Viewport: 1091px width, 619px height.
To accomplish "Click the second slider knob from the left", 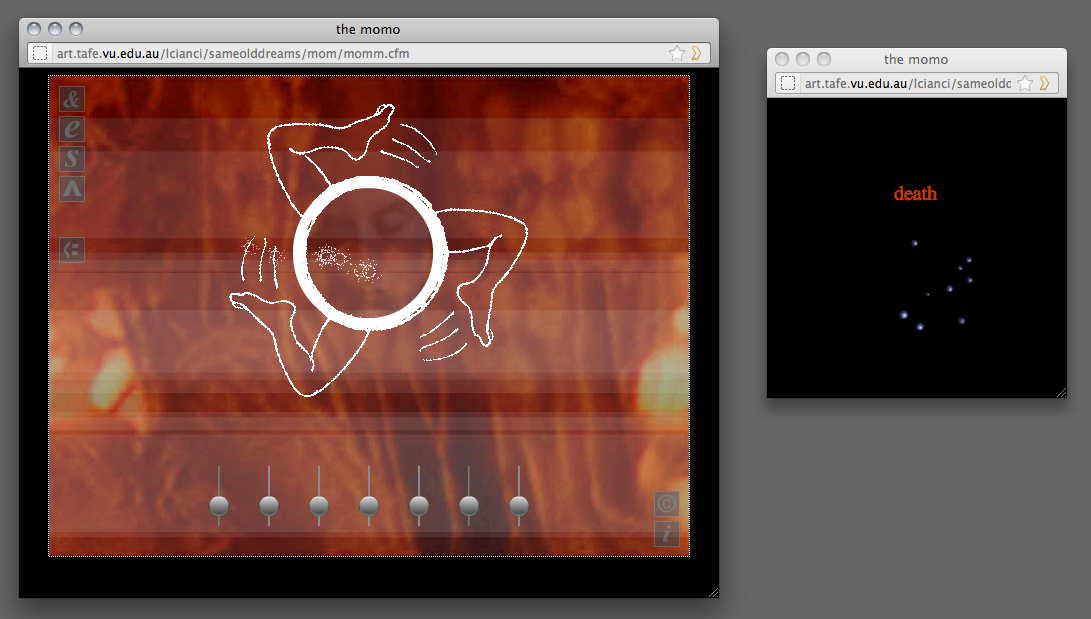I will click(269, 506).
